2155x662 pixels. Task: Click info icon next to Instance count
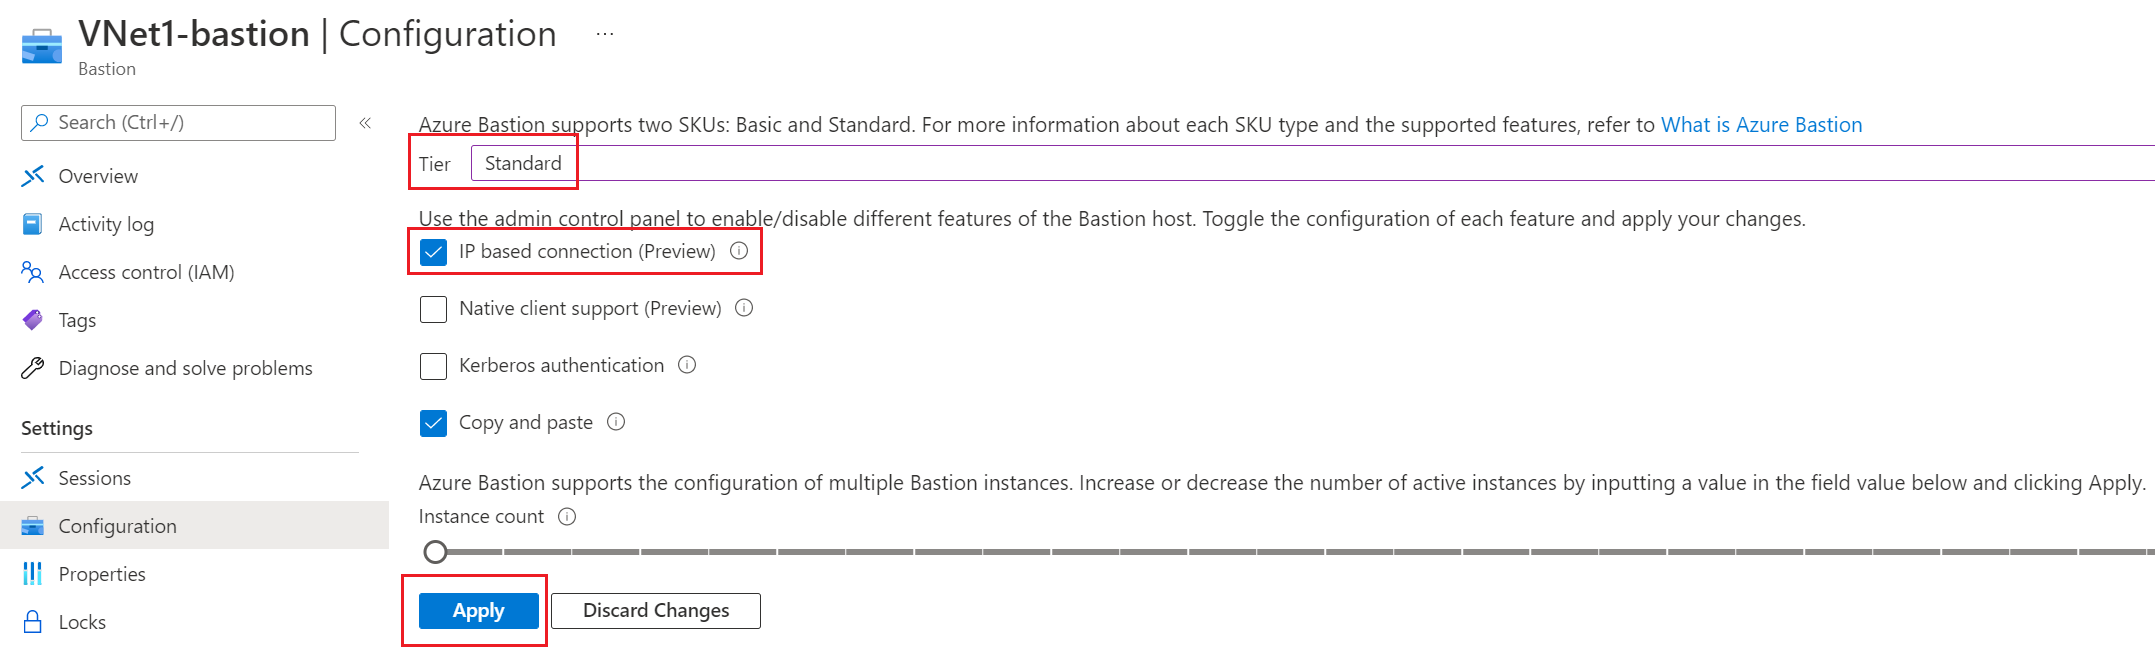click(567, 517)
